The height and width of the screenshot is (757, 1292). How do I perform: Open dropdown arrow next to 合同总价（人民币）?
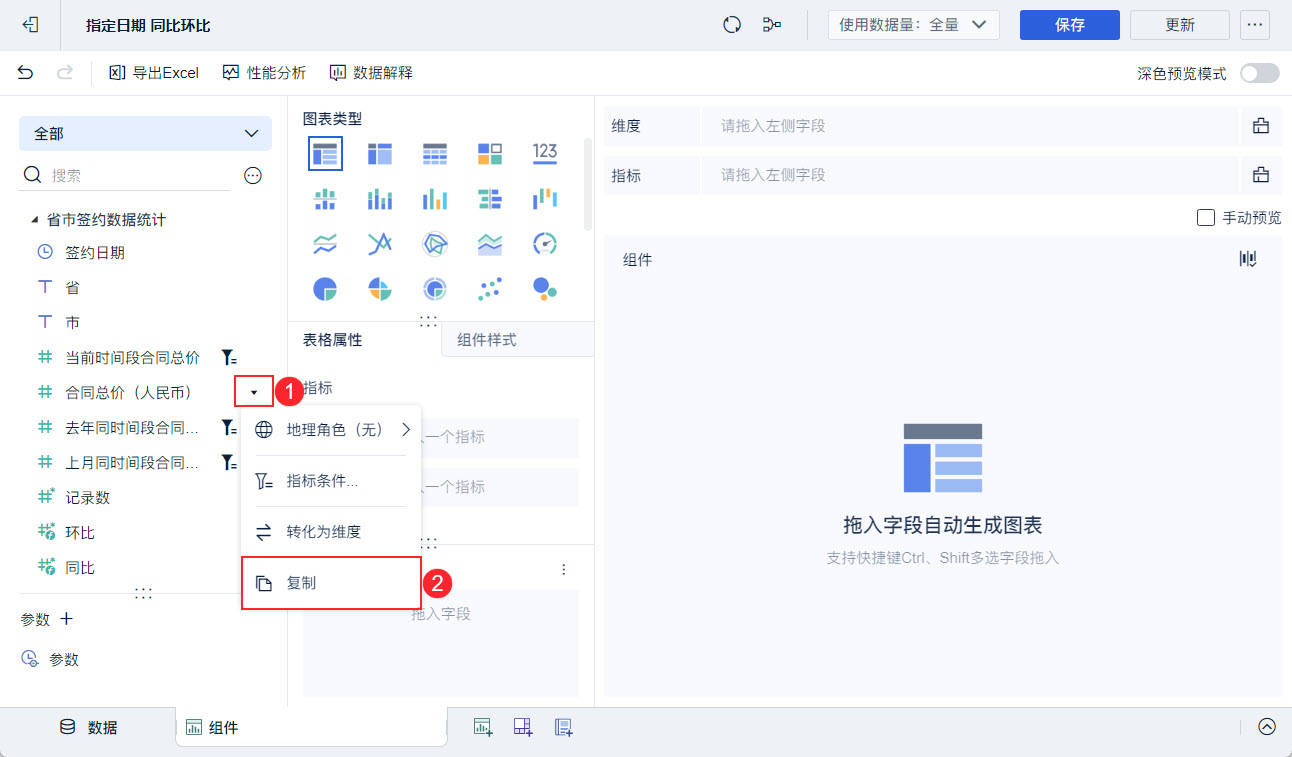(x=254, y=392)
